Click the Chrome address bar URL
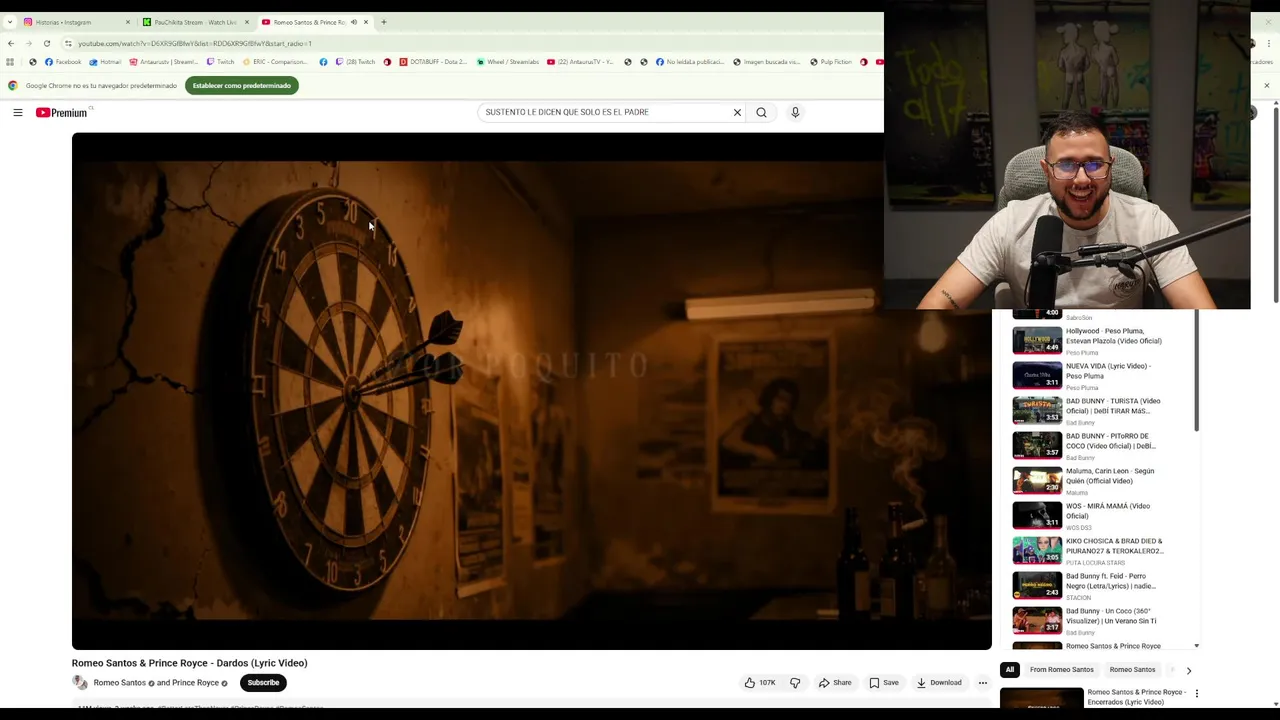 pyautogui.click(x=195, y=43)
